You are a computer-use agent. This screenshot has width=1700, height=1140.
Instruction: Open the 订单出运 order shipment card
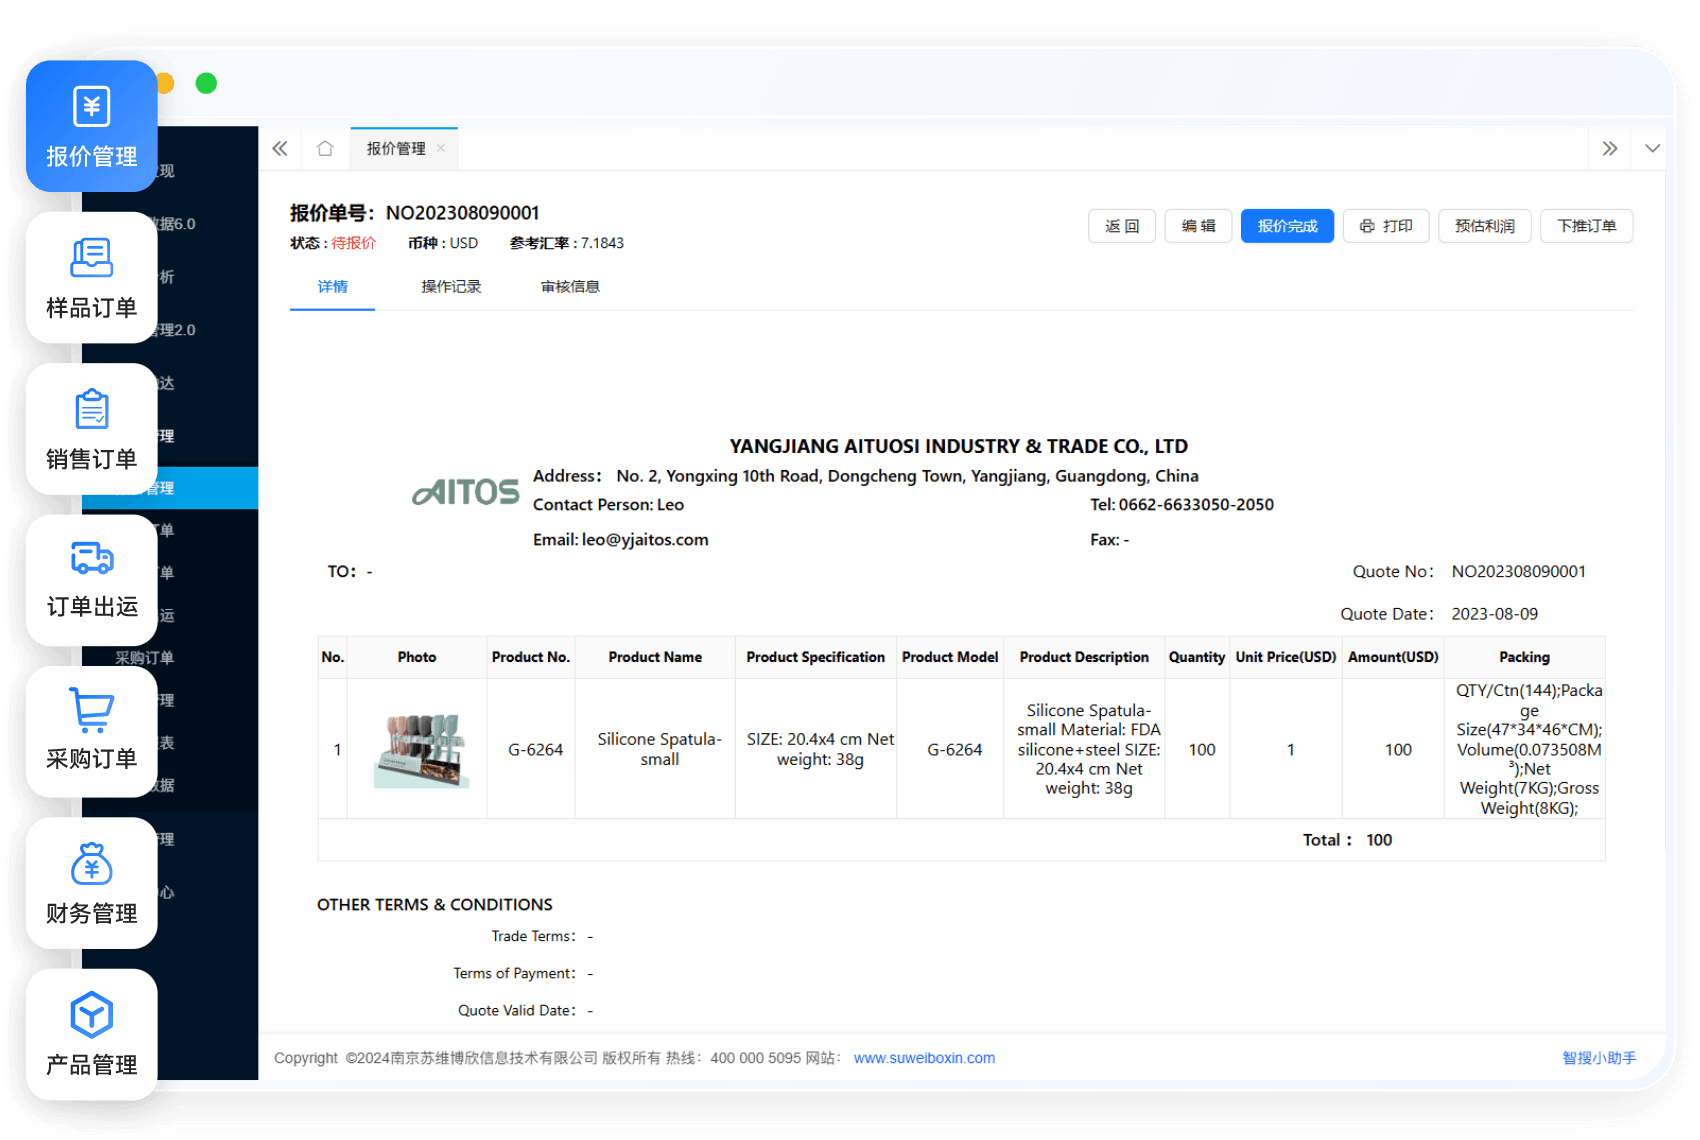91,580
